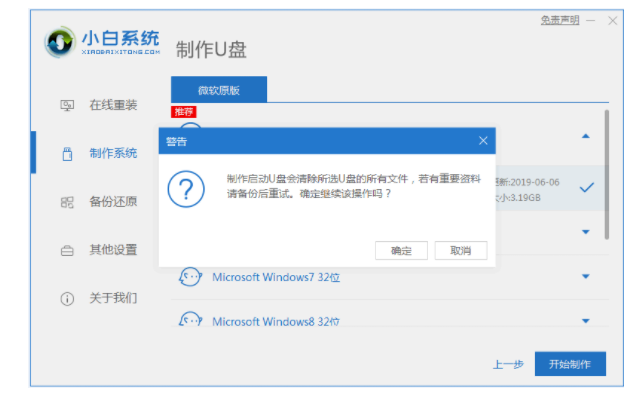
Task: Switch to the 微软原版 tab
Action: pos(219,90)
